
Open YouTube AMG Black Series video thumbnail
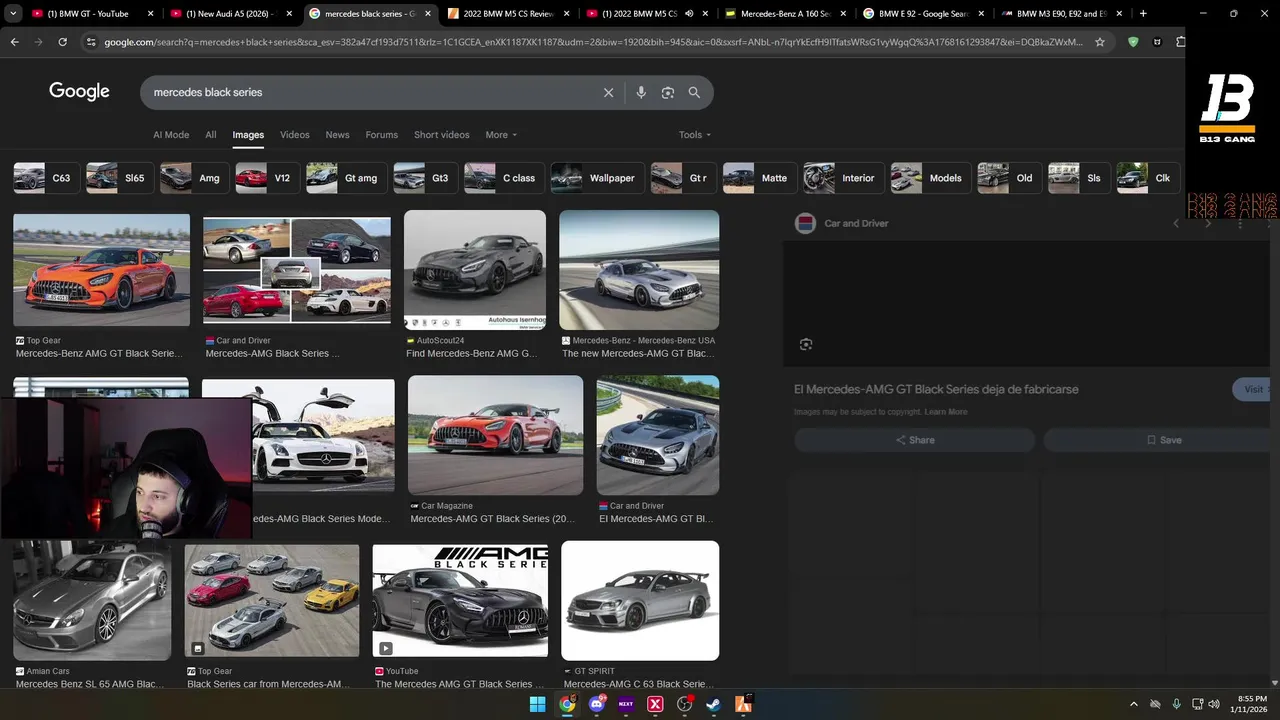tap(460, 601)
